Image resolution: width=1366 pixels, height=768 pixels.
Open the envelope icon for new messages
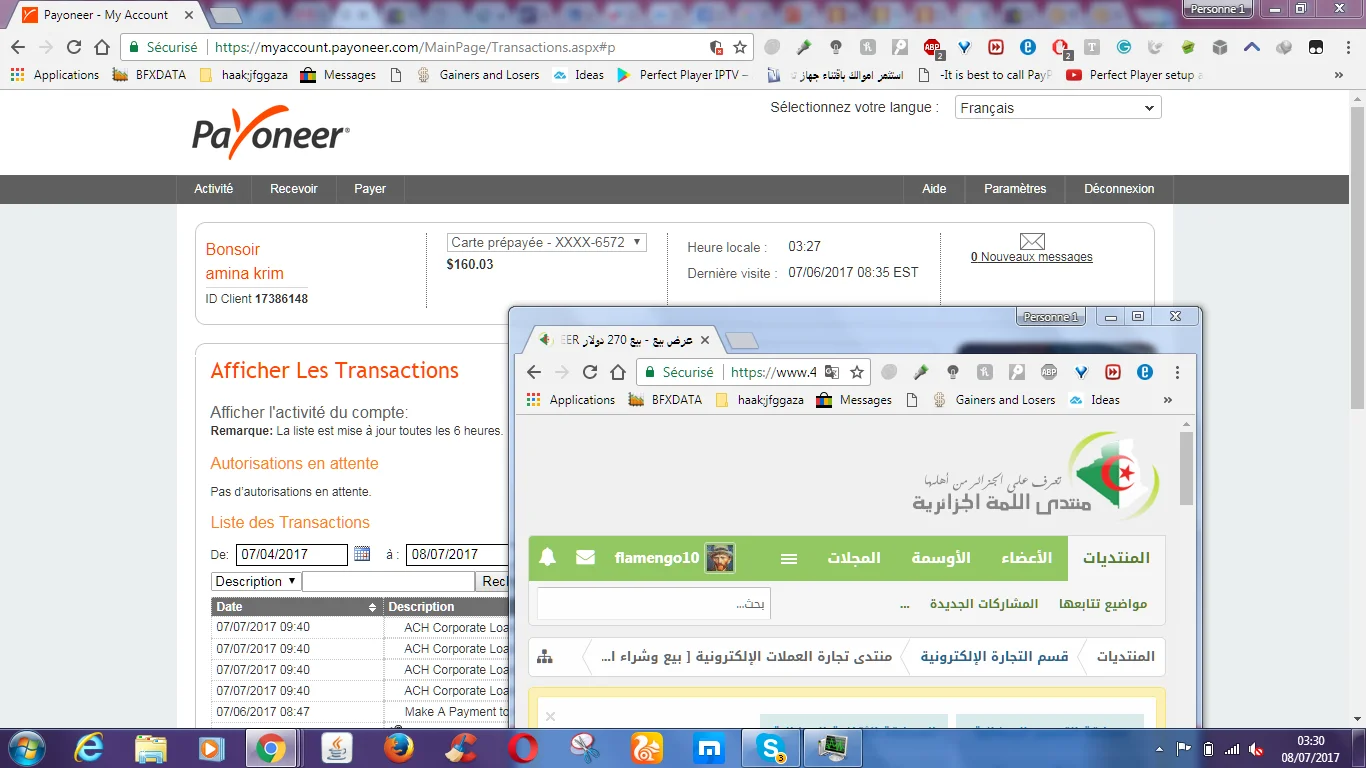[x=1032, y=241]
